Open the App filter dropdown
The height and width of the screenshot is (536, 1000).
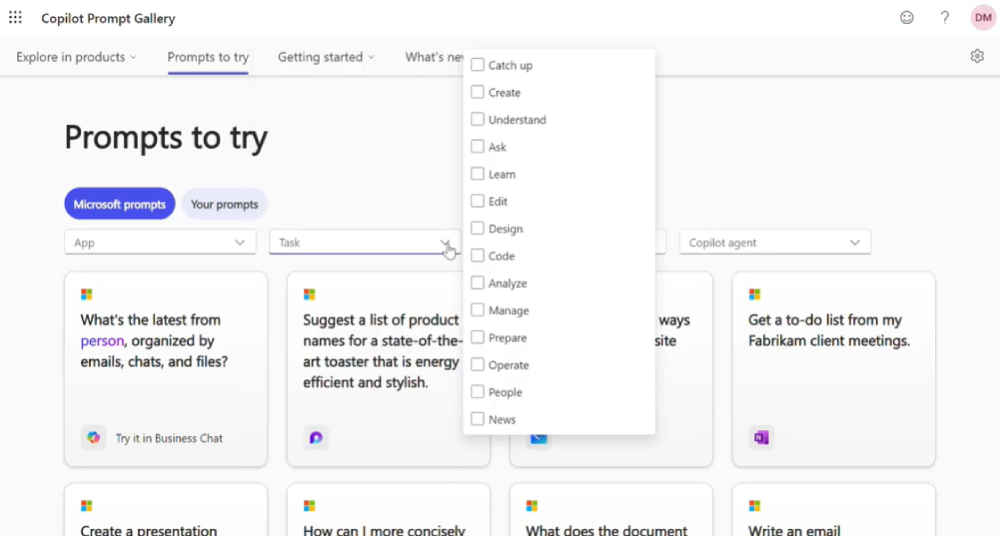pos(160,242)
